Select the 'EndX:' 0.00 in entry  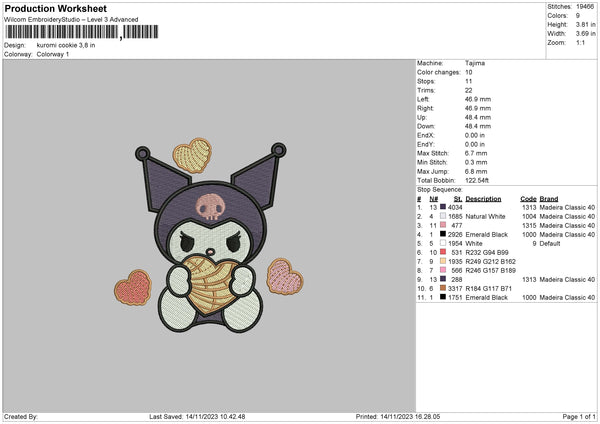[x=451, y=135]
